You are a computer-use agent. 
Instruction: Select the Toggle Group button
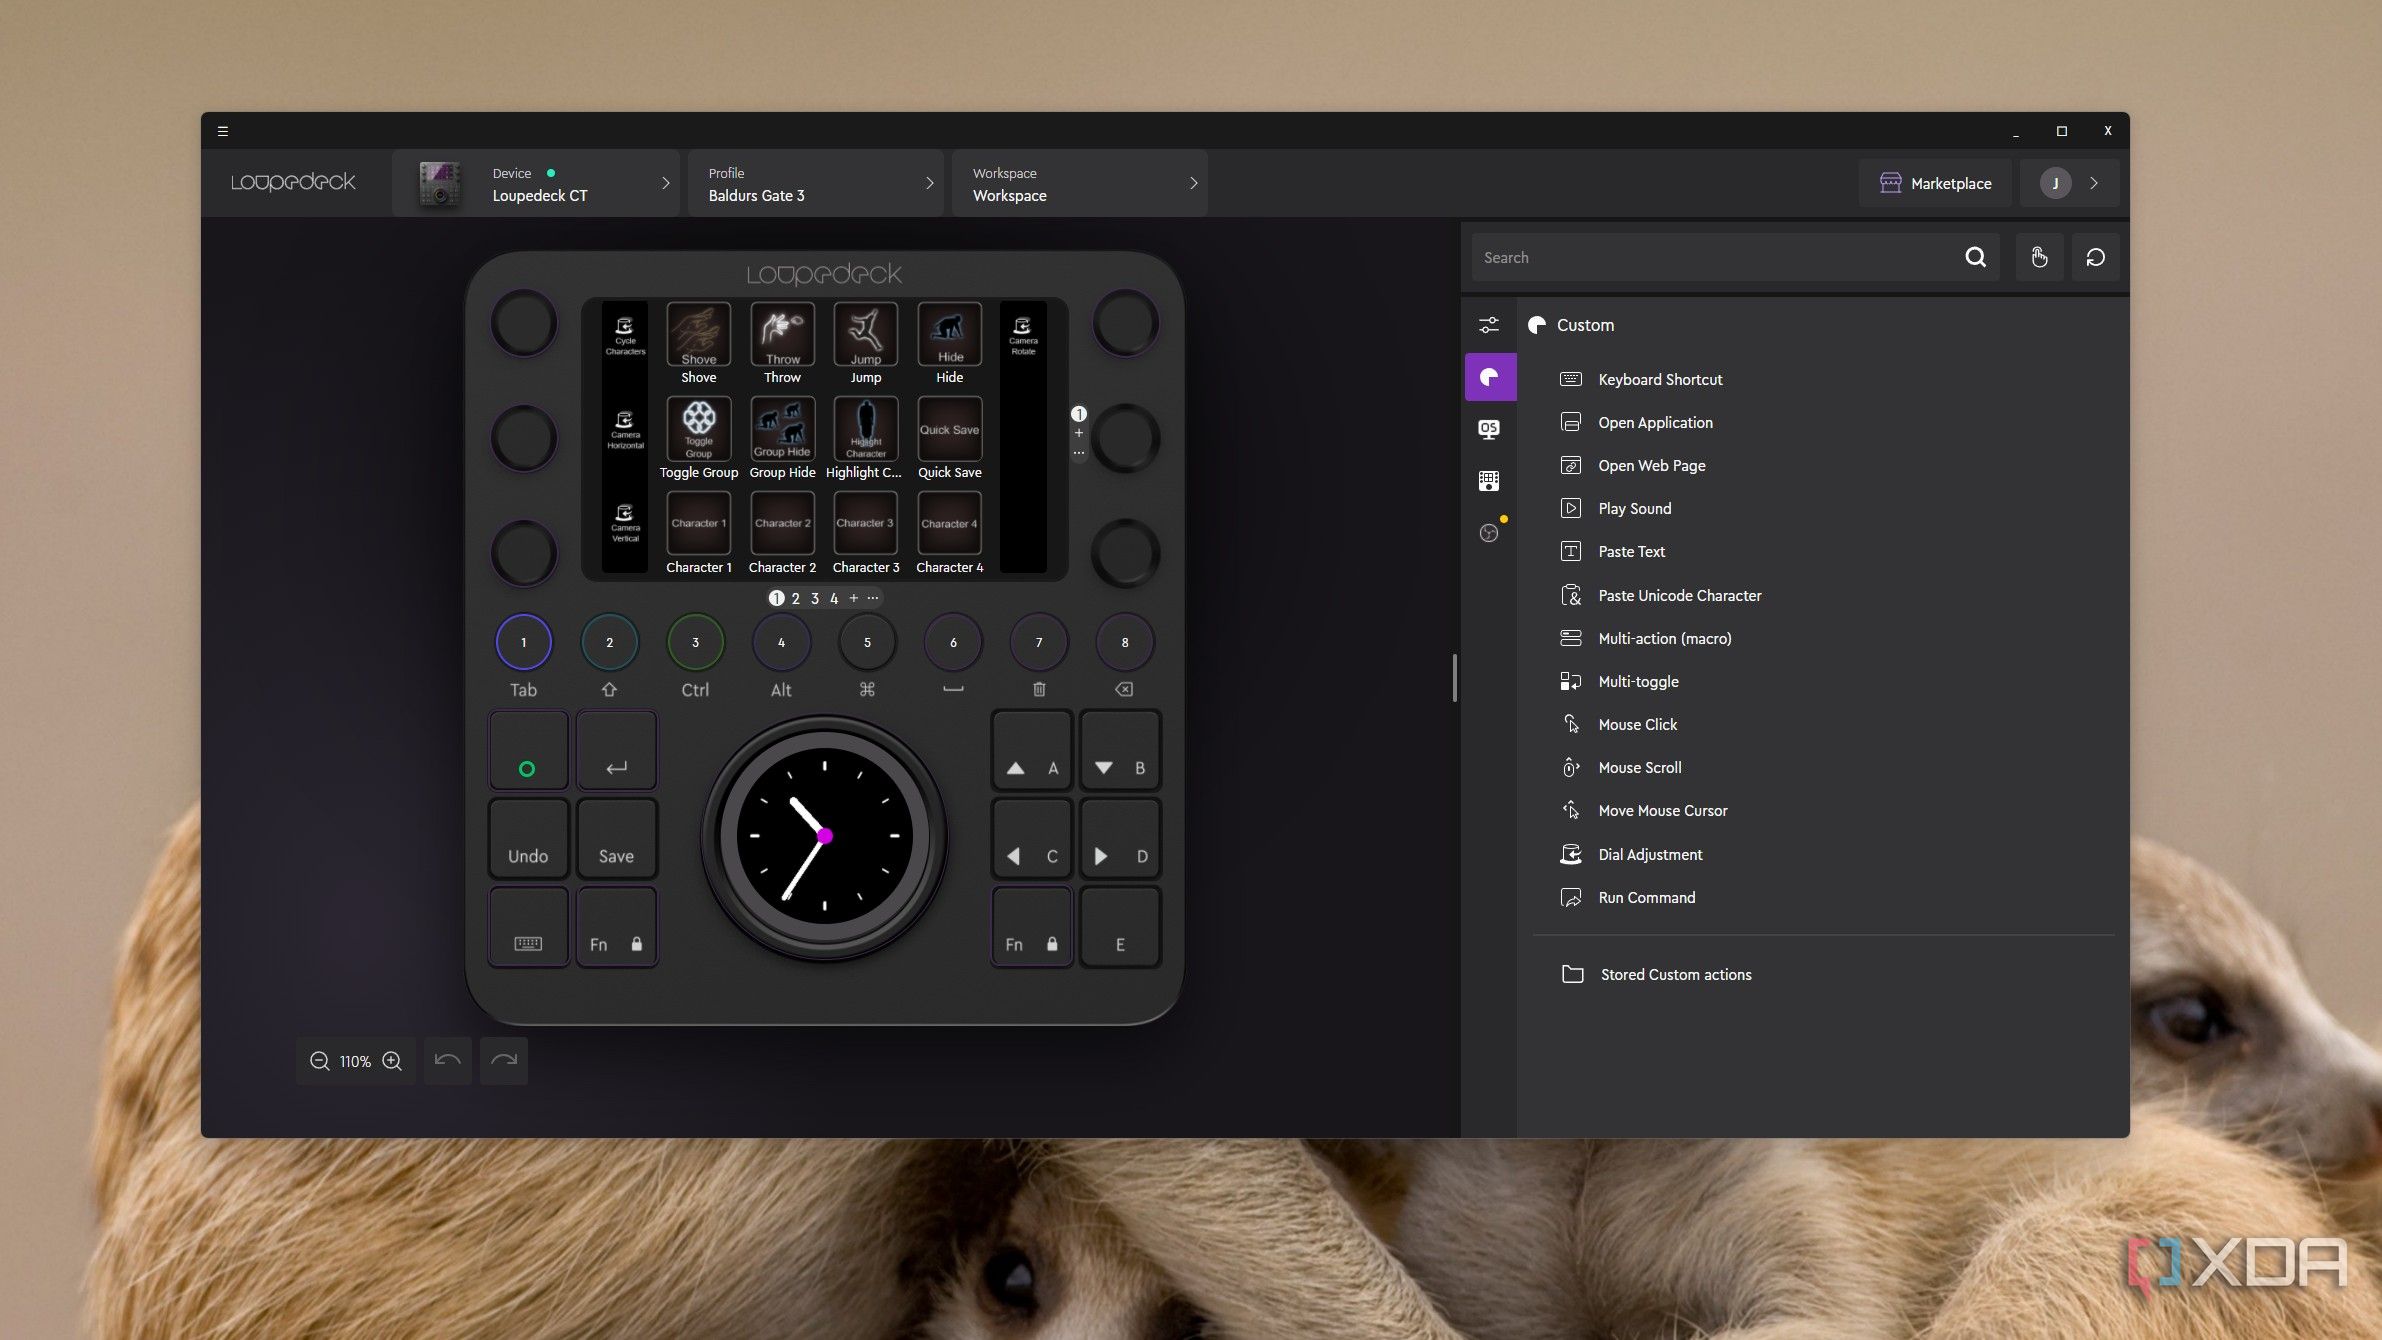[x=698, y=429]
